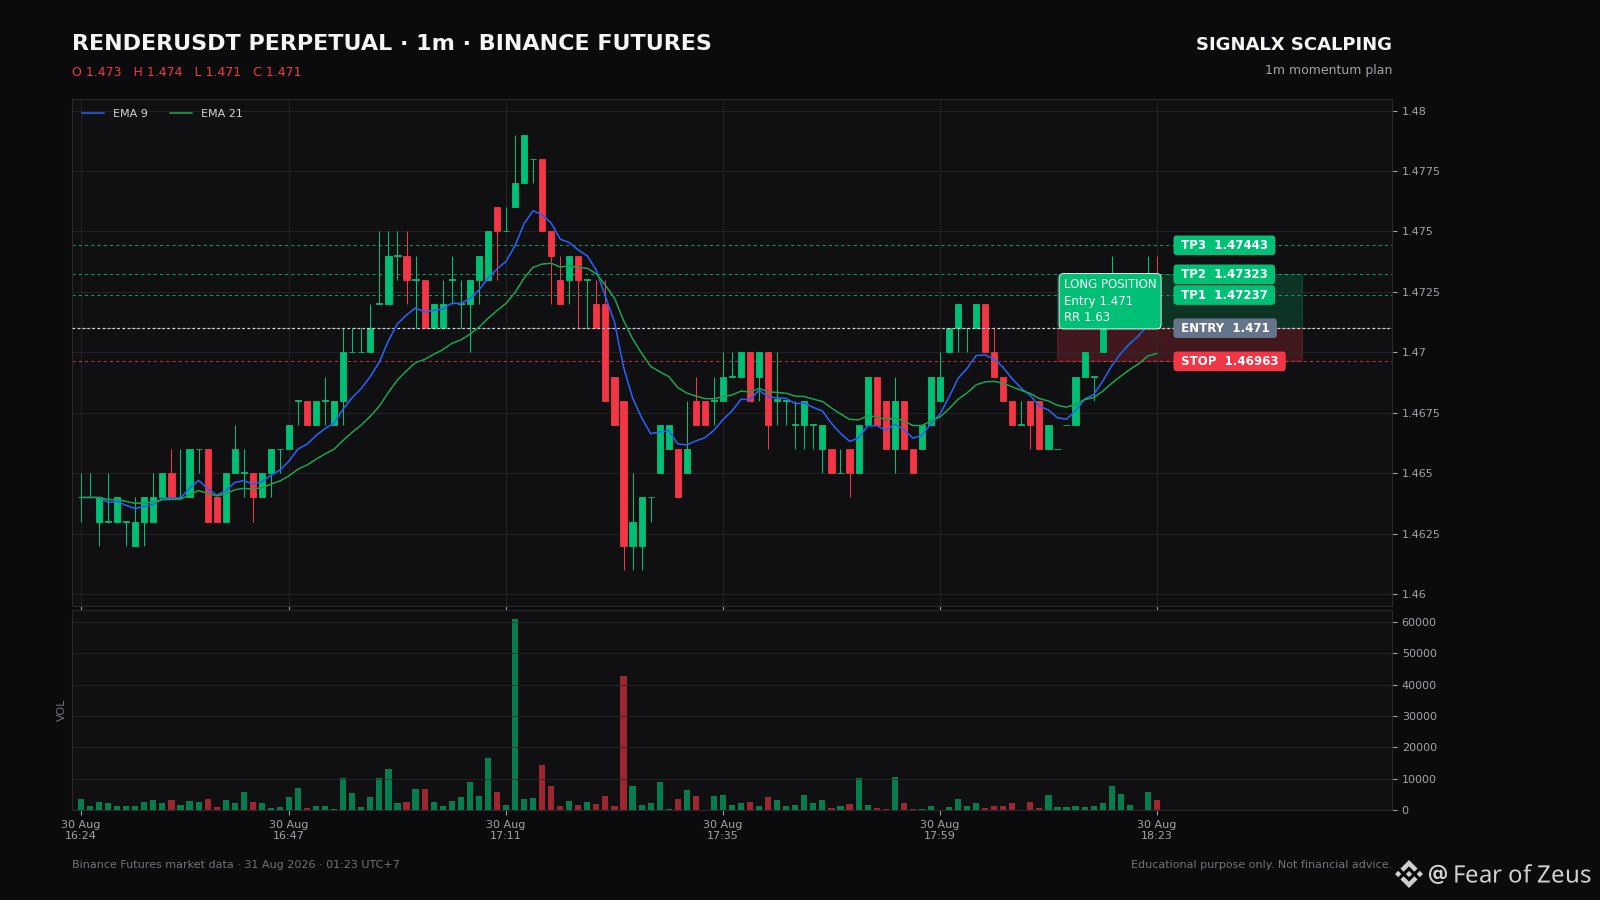Click the C 1.471 close value

pyautogui.click(x=277, y=72)
